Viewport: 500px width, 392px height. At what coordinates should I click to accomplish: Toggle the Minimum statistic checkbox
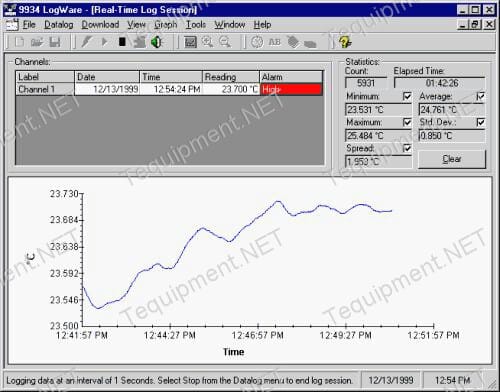click(407, 96)
